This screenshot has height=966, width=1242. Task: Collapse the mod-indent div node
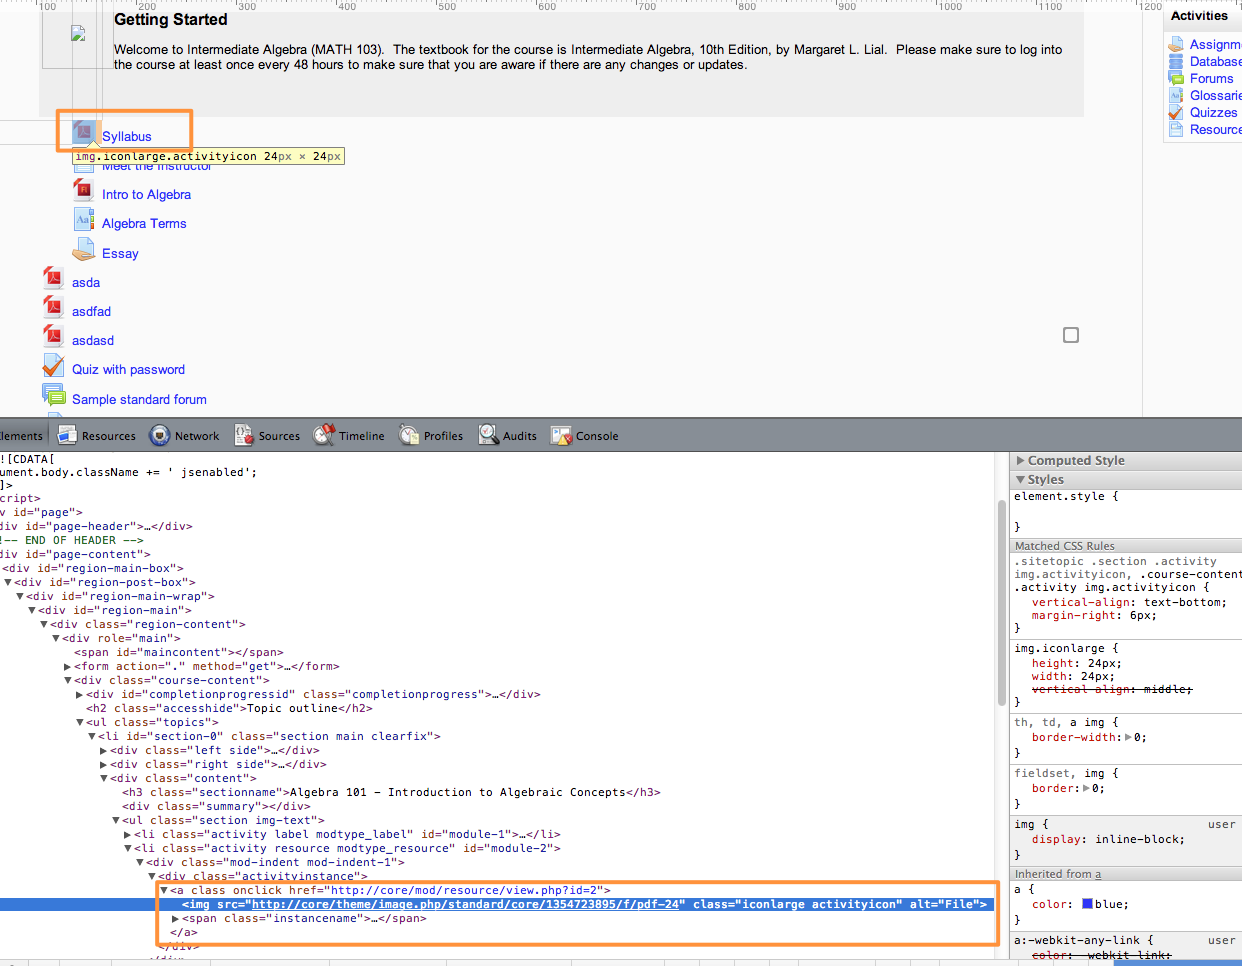pyautogui.click(x=139, y=862)
